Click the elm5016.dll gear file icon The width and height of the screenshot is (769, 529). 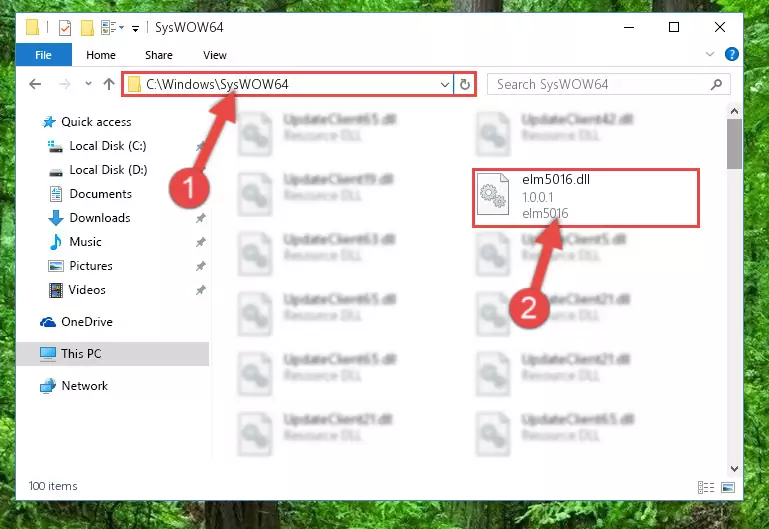click(x=493, y=194)
